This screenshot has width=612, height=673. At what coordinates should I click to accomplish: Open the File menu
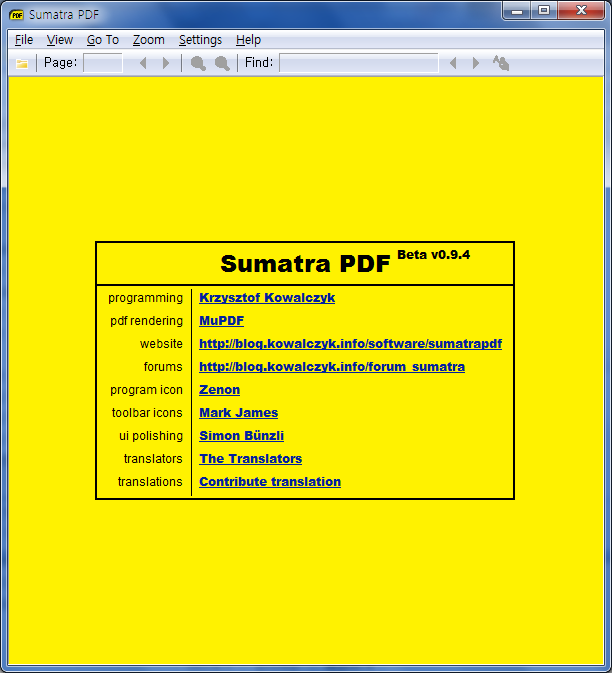tap(24, 40)
